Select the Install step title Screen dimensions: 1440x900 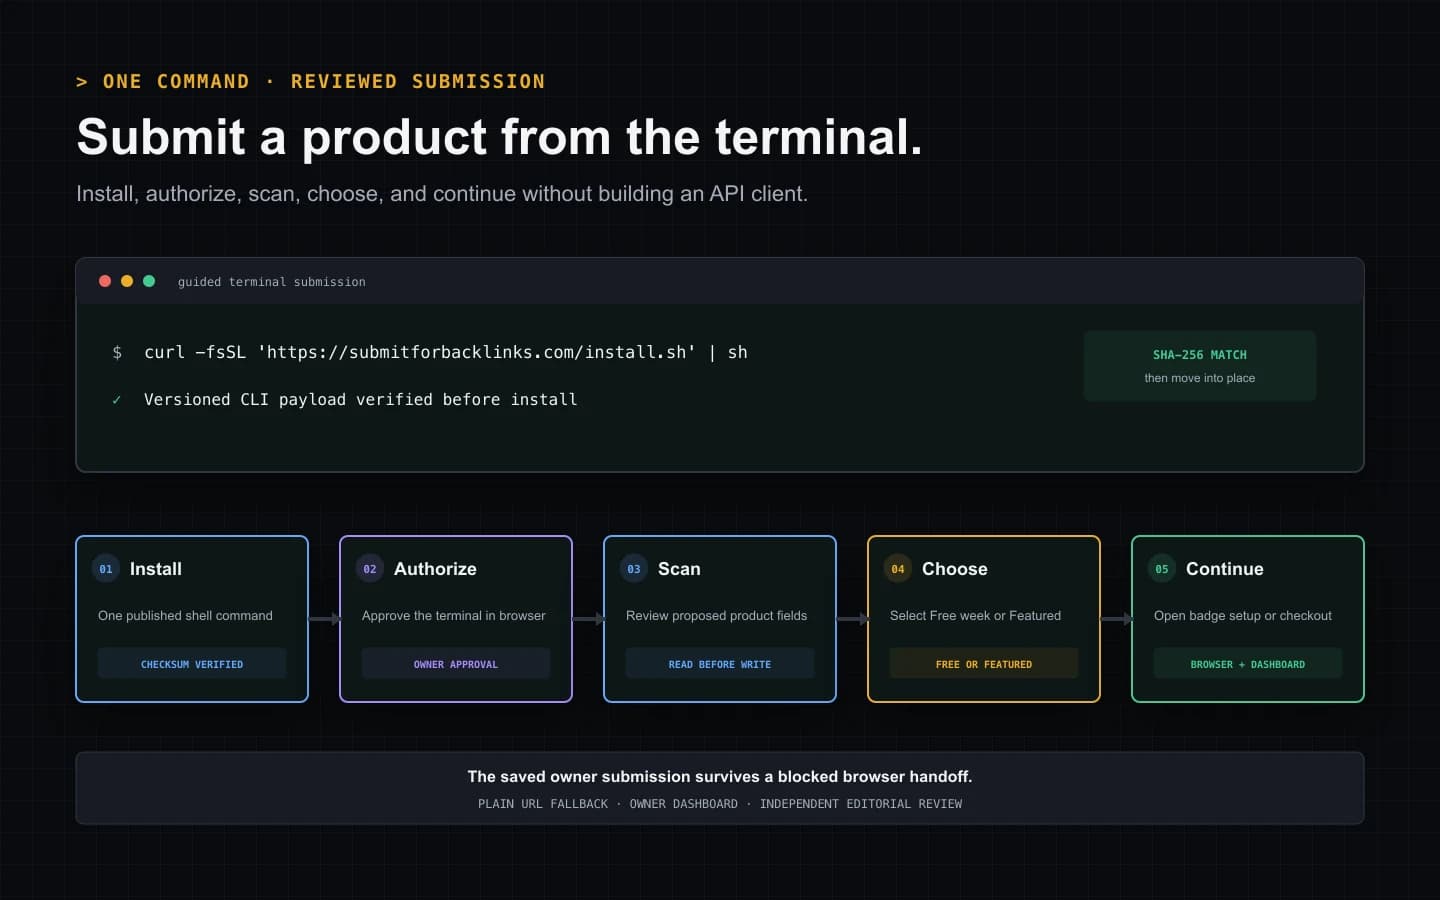(156, 569)
